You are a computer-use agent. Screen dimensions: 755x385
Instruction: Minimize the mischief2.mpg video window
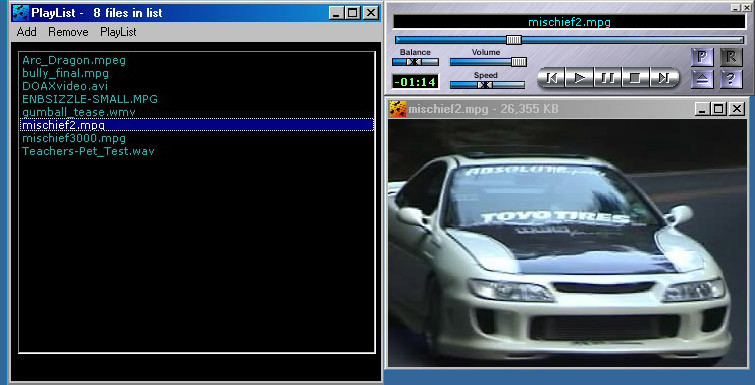(703, 109)
